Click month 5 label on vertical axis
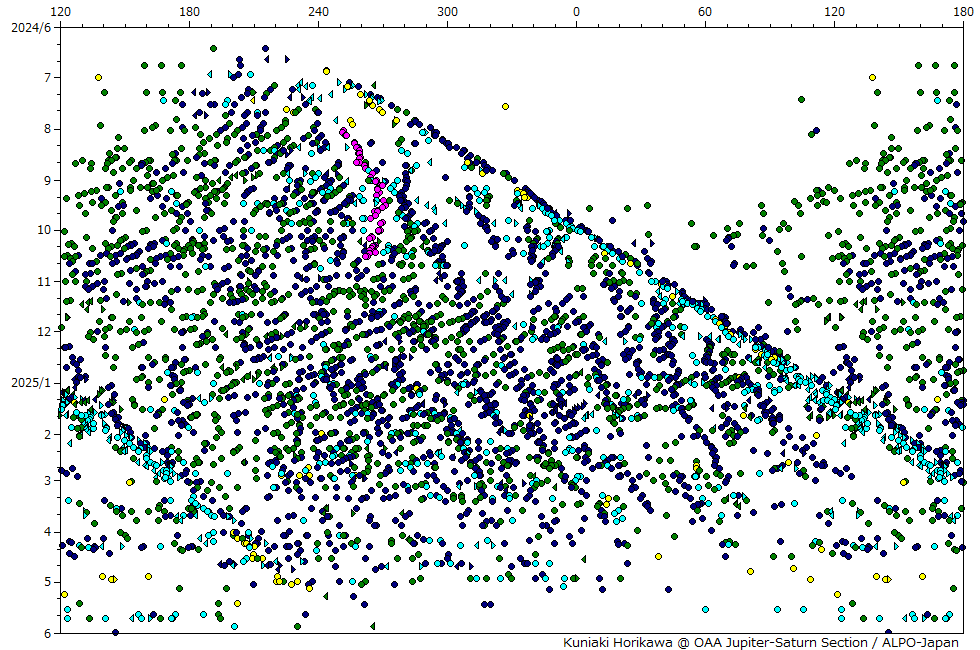The width and height of the screenshot is (980, 650). point(48,582)
